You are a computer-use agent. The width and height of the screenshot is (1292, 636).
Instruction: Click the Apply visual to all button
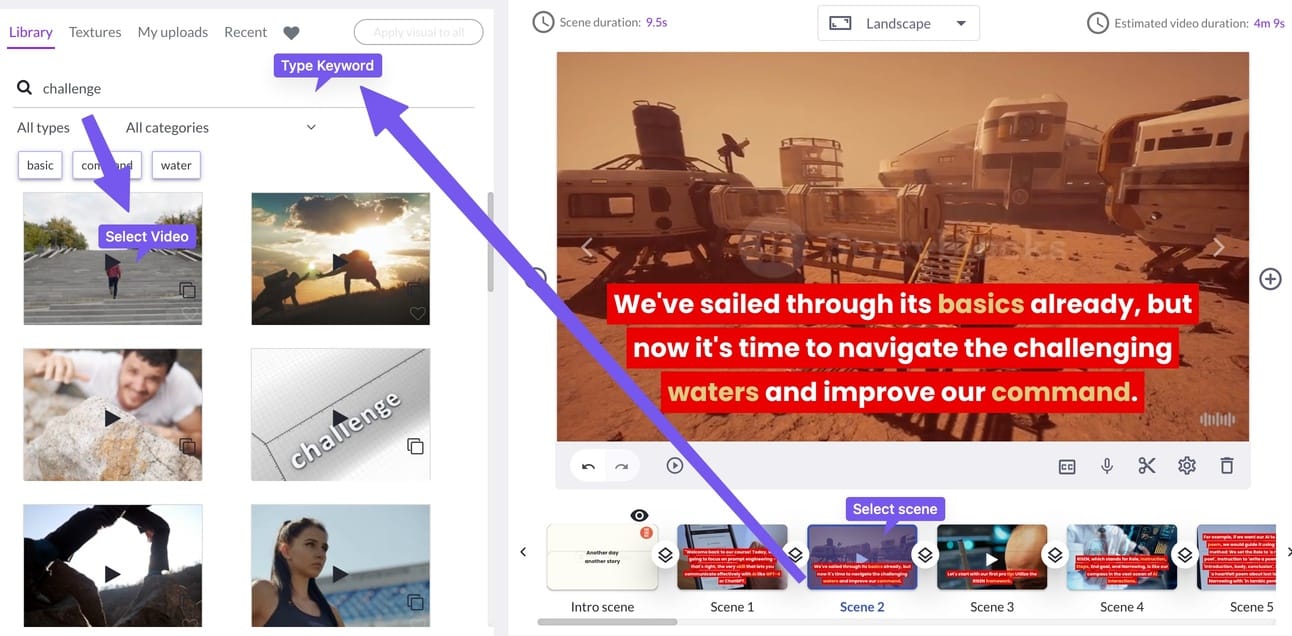[418, 32]
